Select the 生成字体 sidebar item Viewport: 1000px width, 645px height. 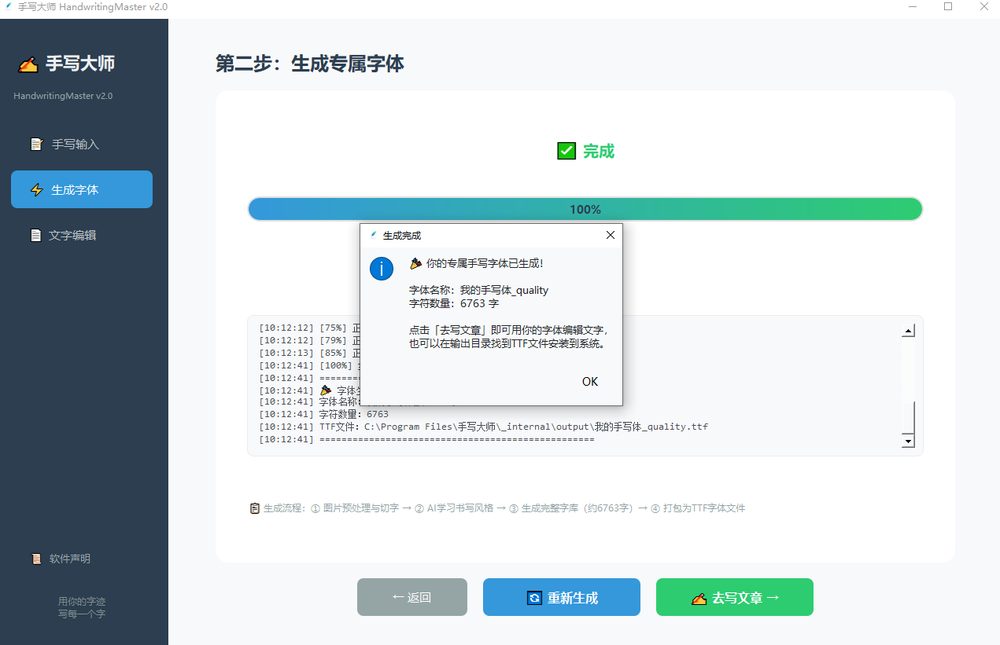82,189
